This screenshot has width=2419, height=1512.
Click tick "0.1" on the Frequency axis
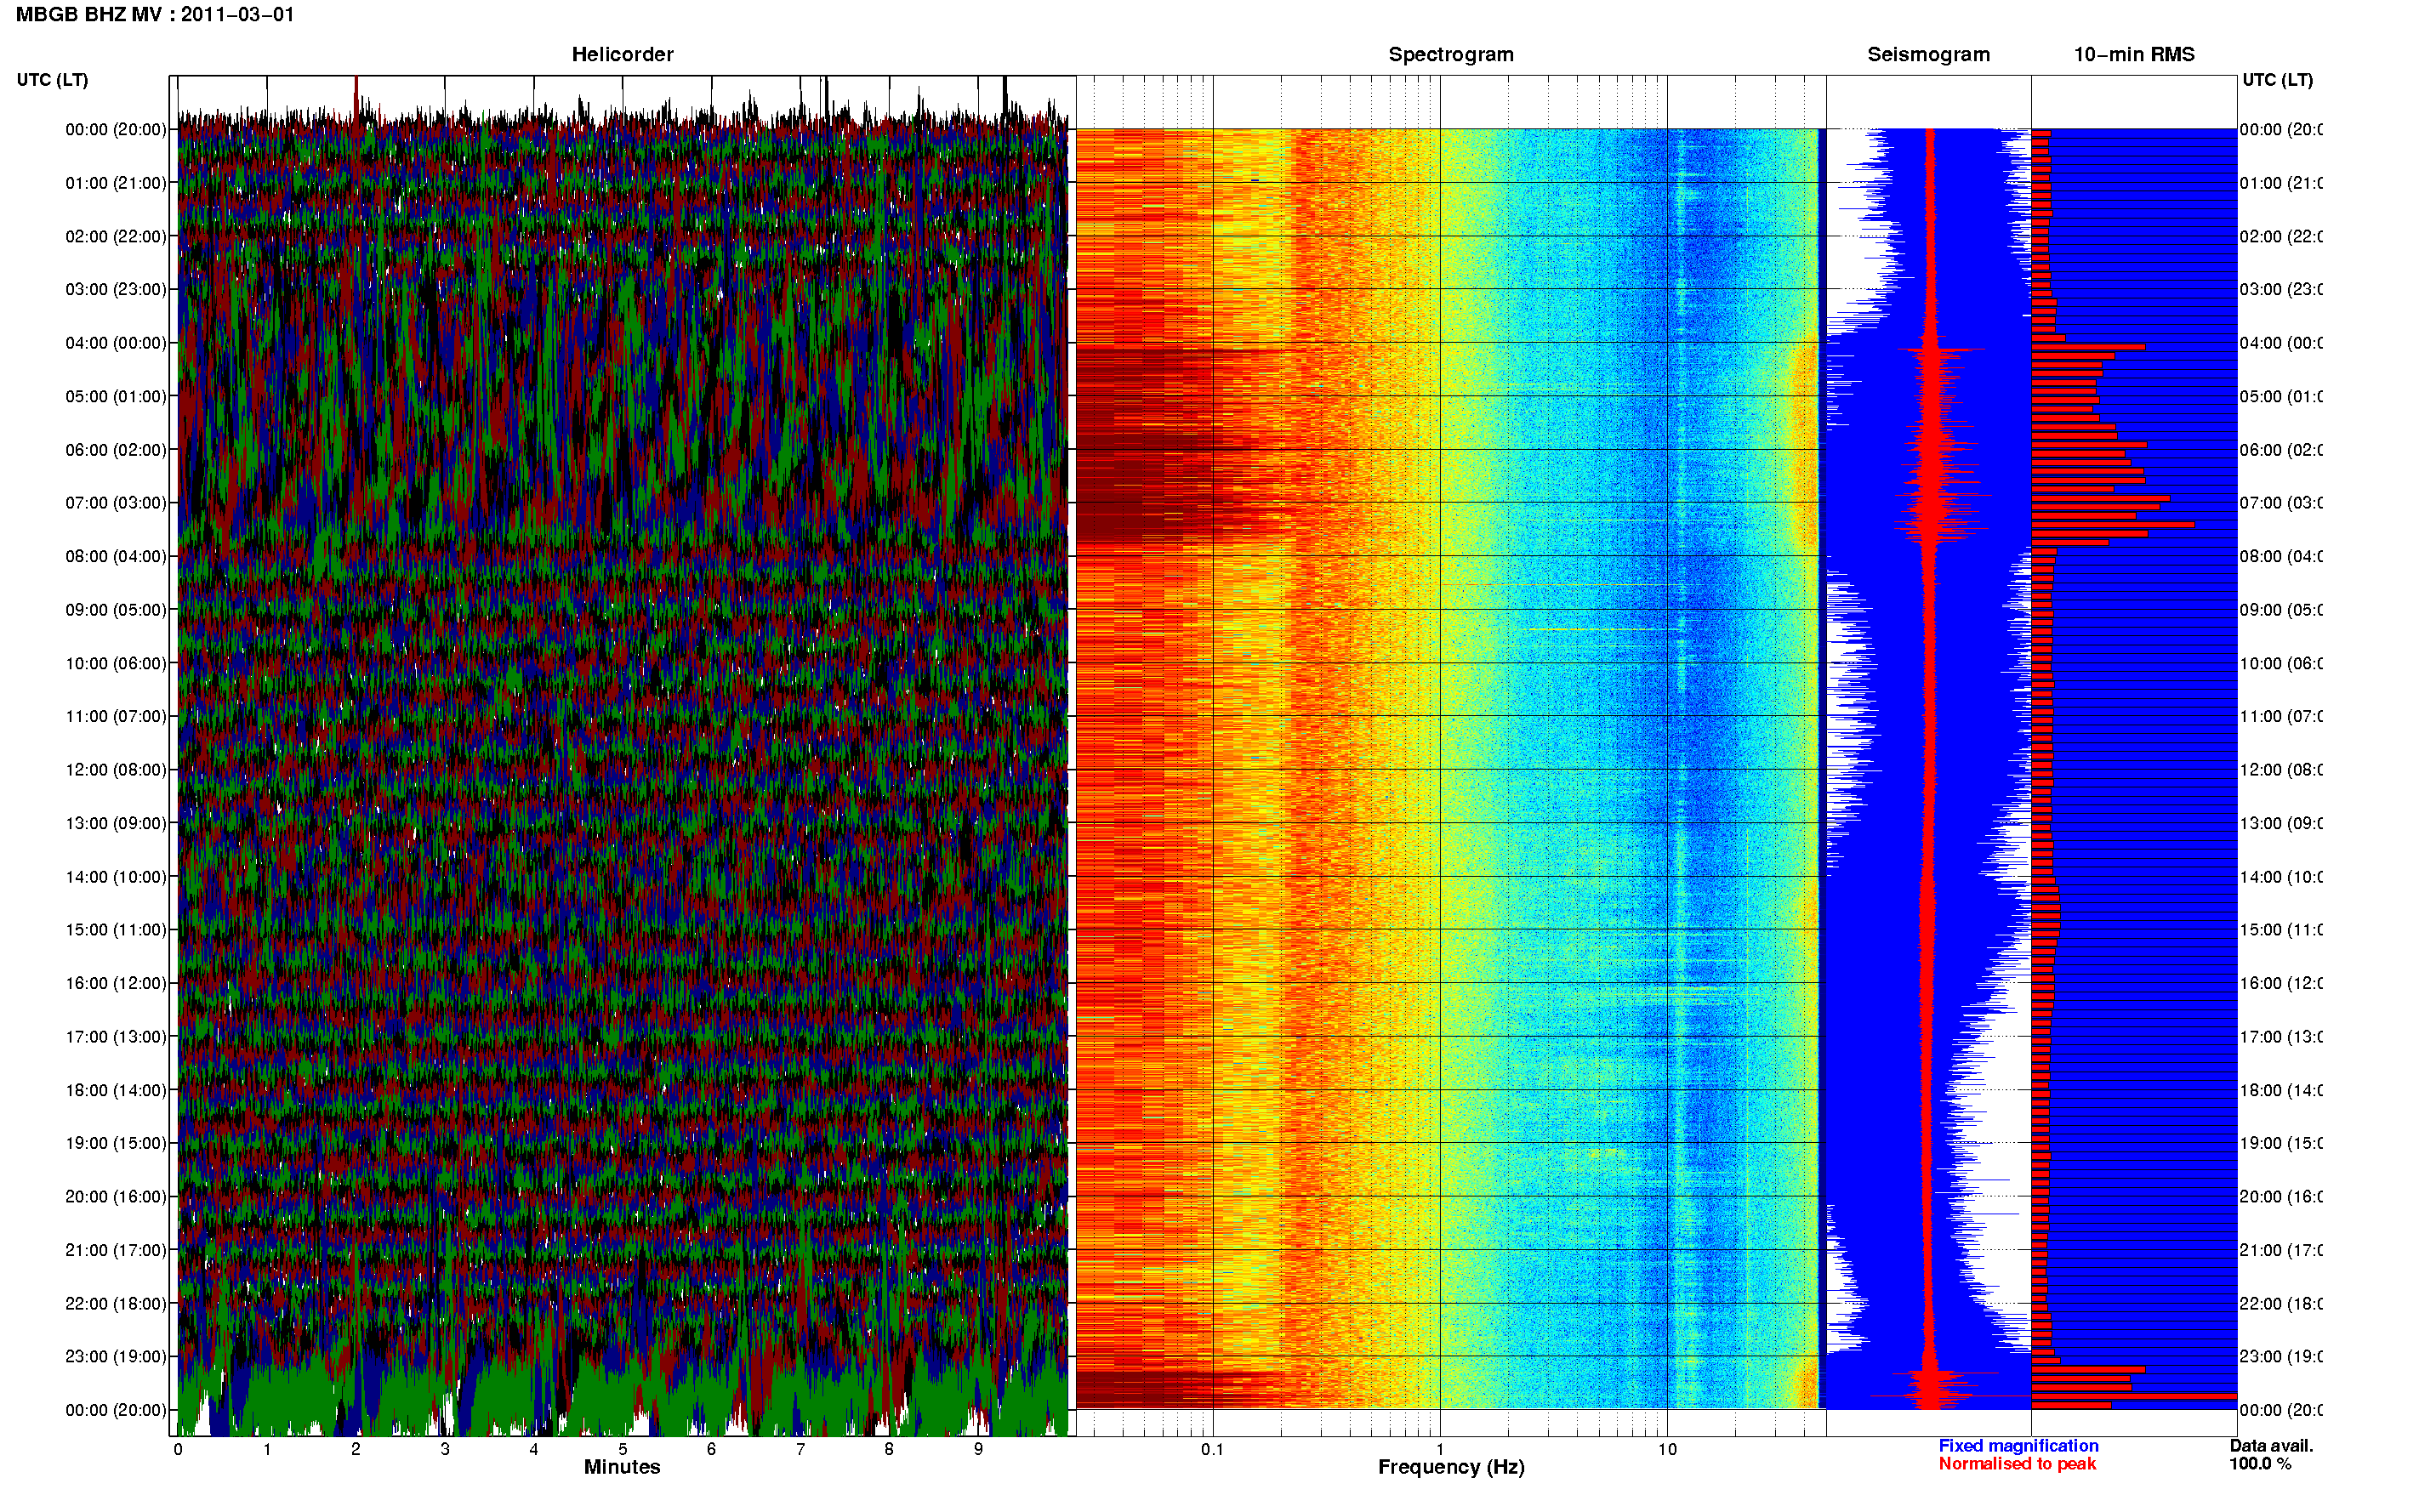point(1213,1449)
